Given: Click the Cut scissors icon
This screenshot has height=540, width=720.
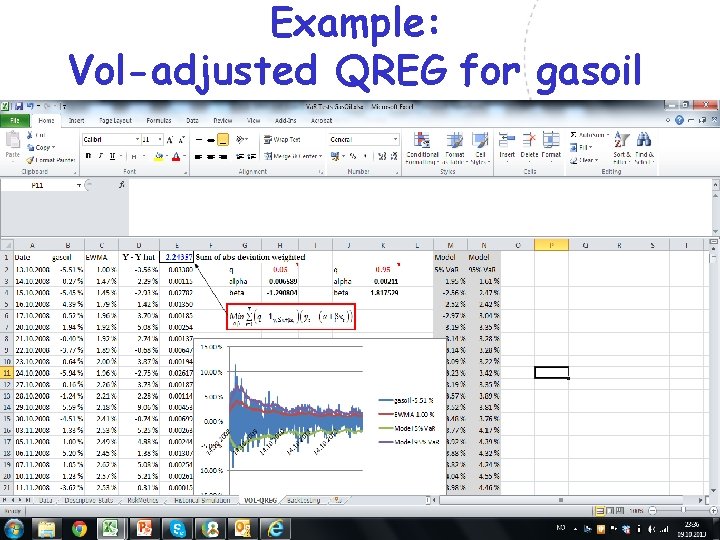Looking at the screenshot, I should tap(30, 135).
